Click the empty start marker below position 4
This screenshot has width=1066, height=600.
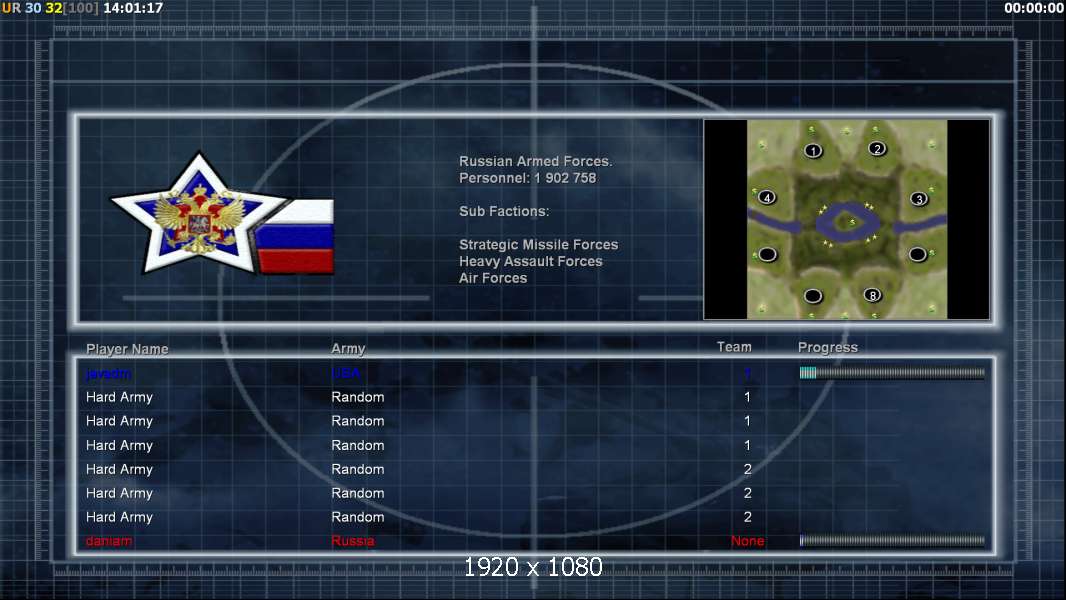pyautogui.click(x=768, y=254)
